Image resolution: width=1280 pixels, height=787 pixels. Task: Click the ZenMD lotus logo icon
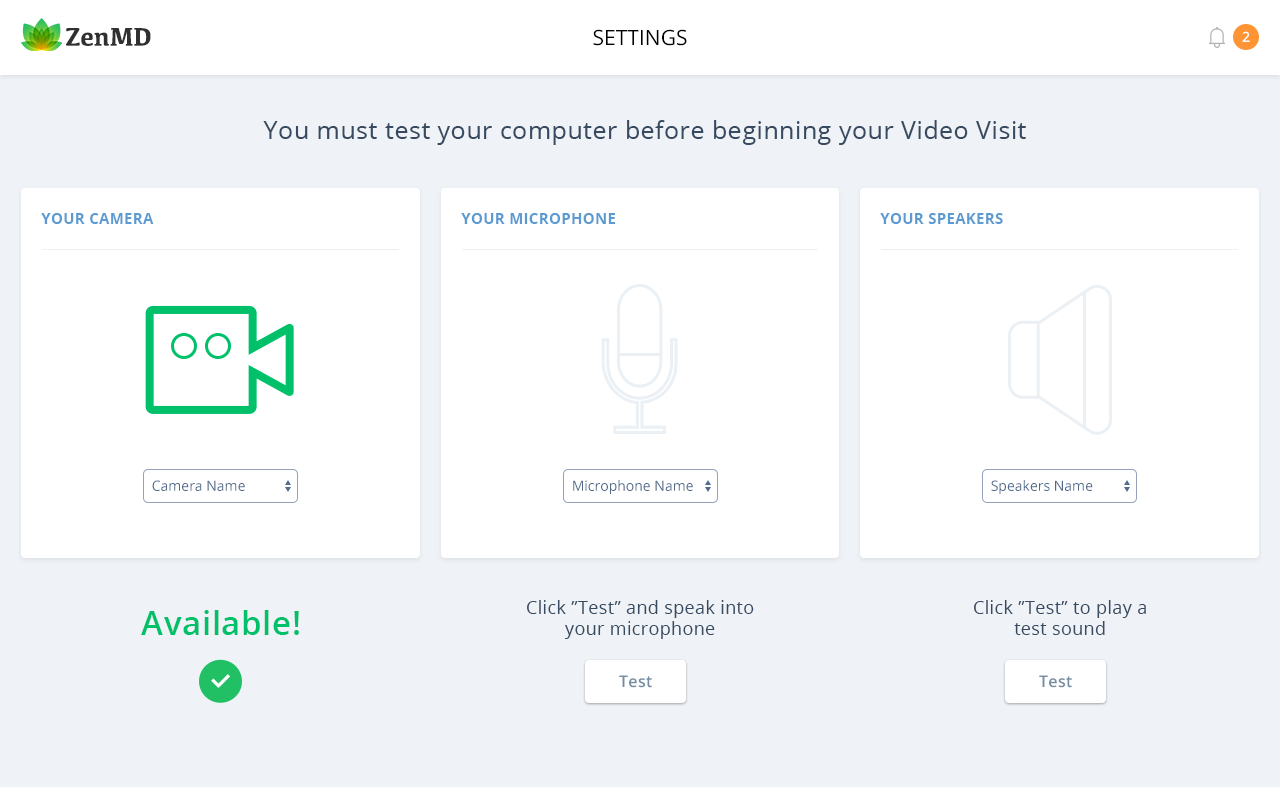coord(41,36)
